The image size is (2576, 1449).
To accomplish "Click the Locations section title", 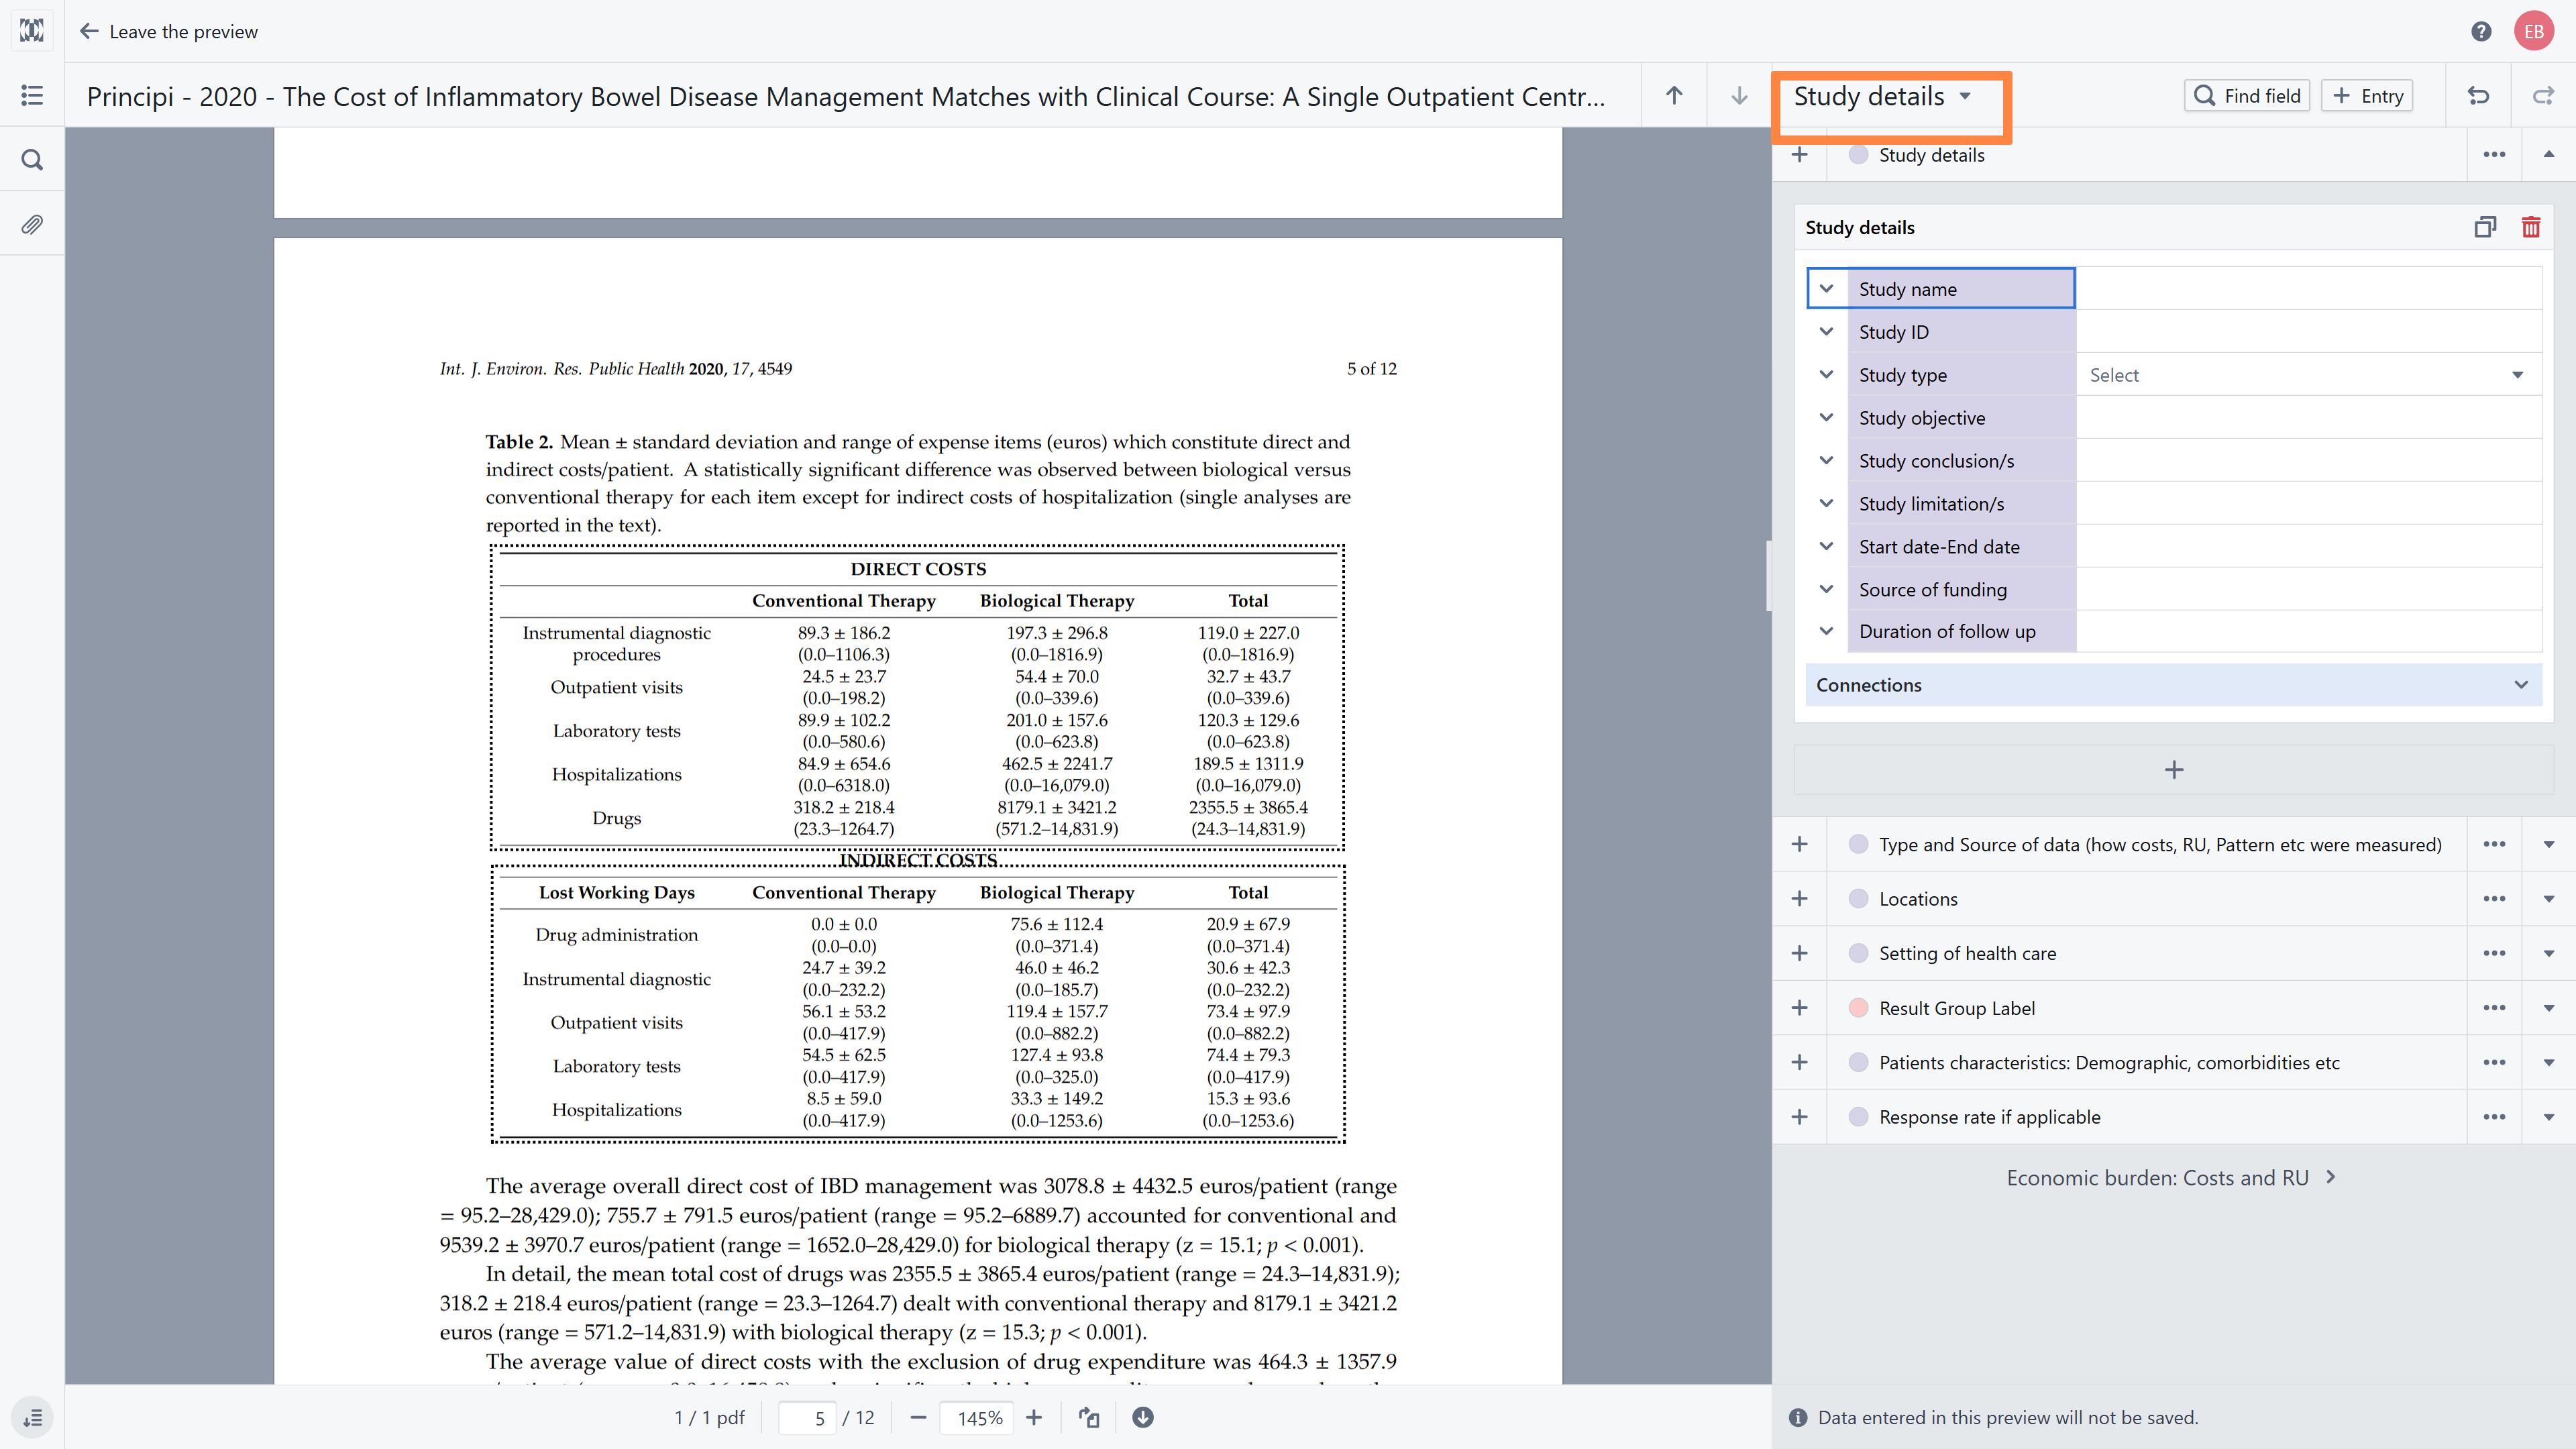I will pos(1918,899).
